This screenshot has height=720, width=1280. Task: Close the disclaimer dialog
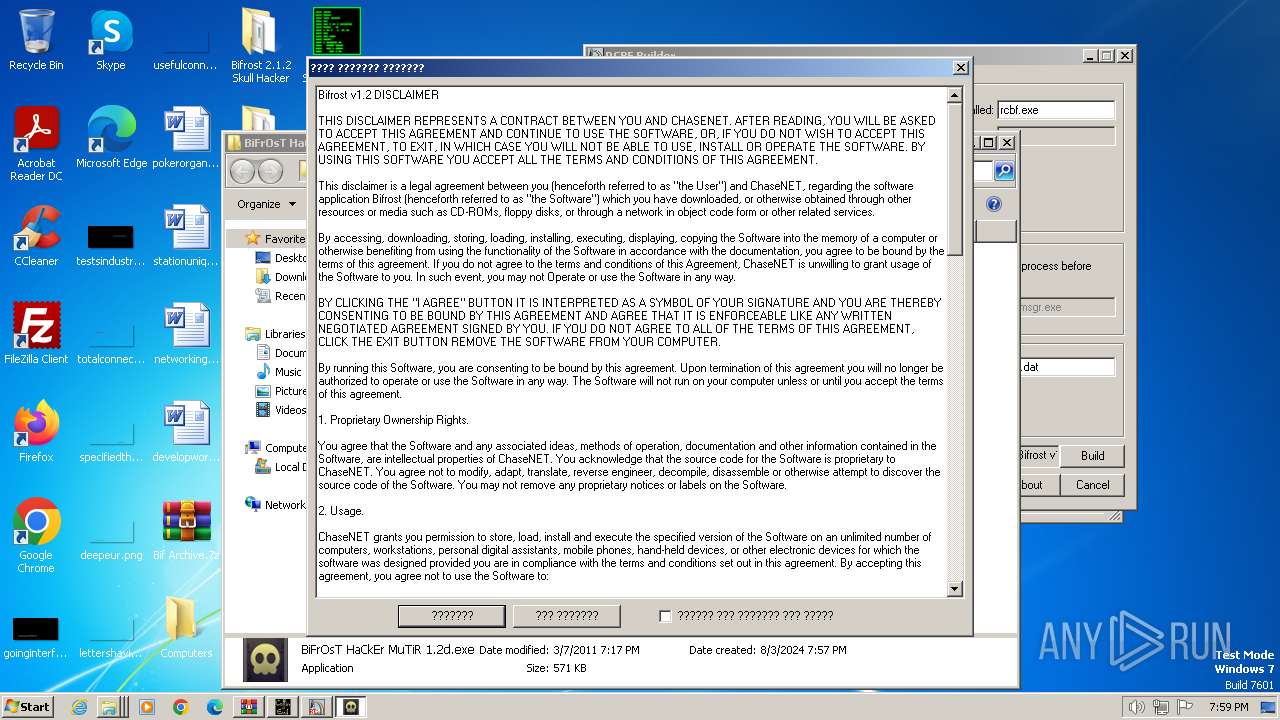pos(960,68)
